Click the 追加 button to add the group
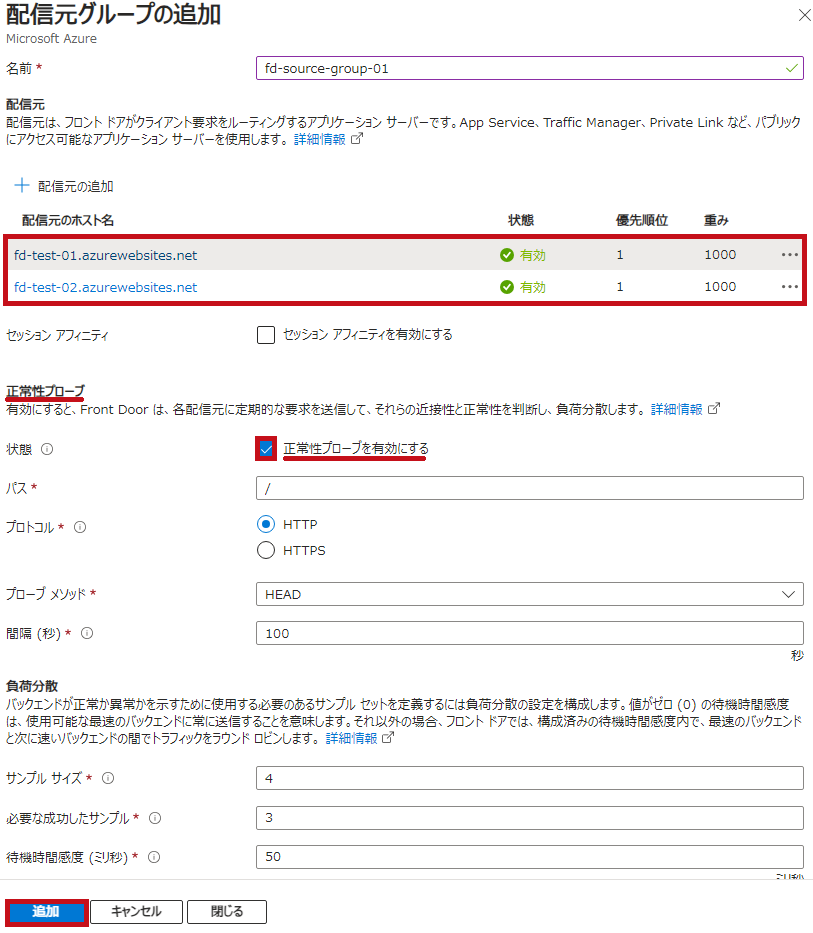Screen dimensions: 813x933 [46, 912]
